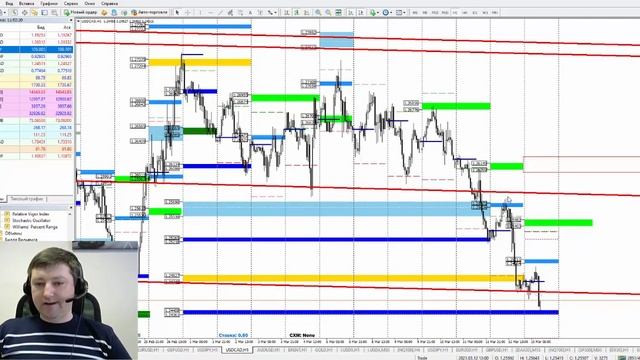The height and width of the screenshot is (360, 640).
Task: Toggle the Terminal panel toolbar icon
Action: pos(44,13)
